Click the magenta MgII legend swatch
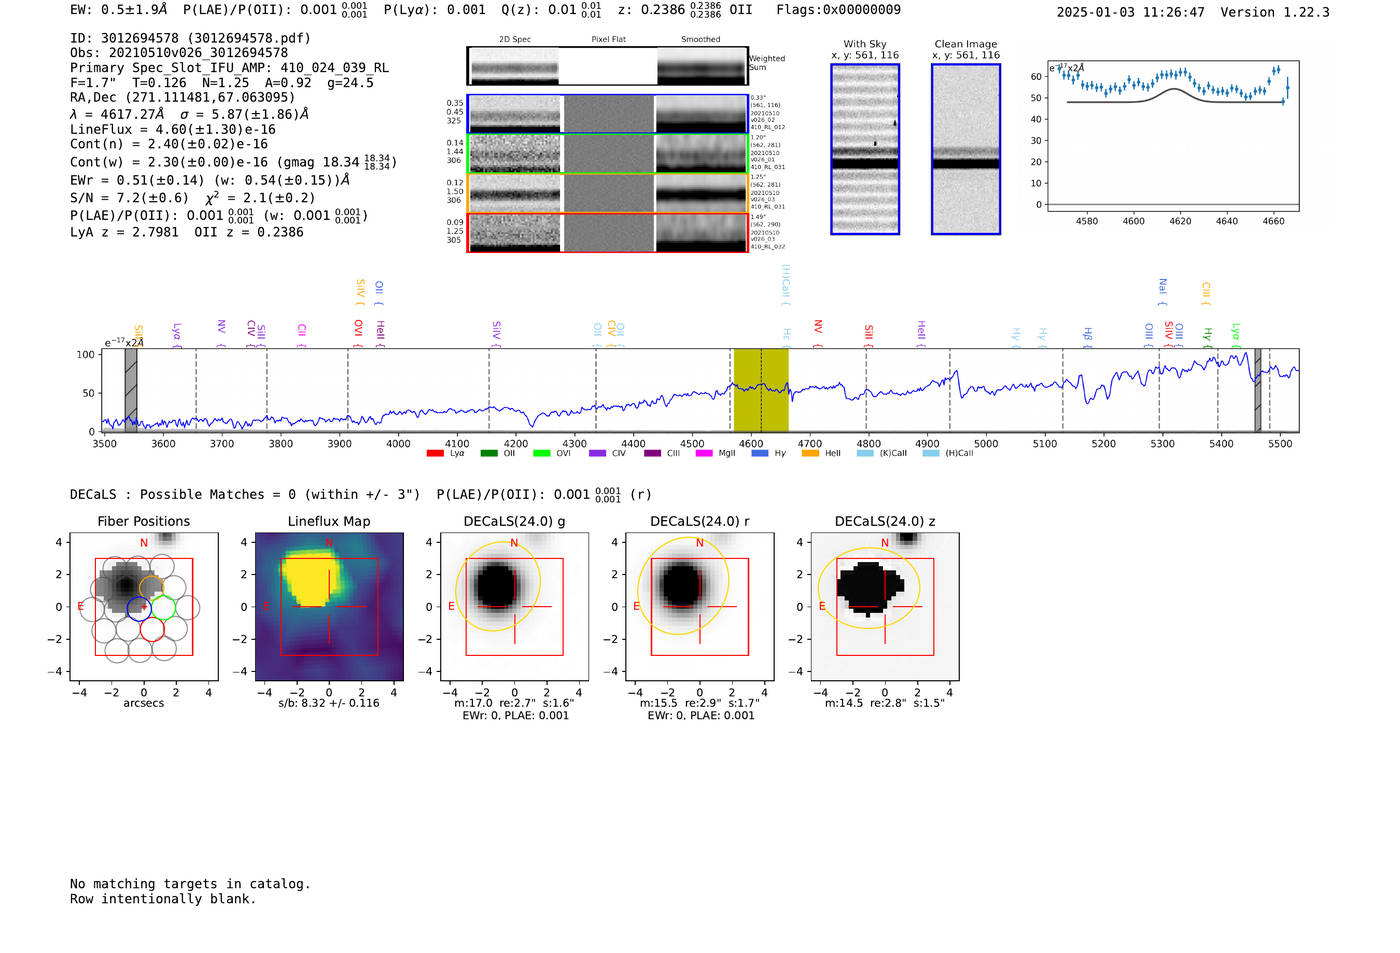This screenshot has width=1400, height=953. [x=704, y=453]
